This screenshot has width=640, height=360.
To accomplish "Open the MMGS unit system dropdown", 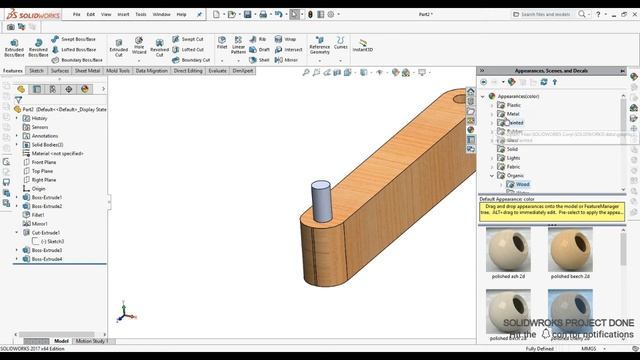I will (604, 349).
